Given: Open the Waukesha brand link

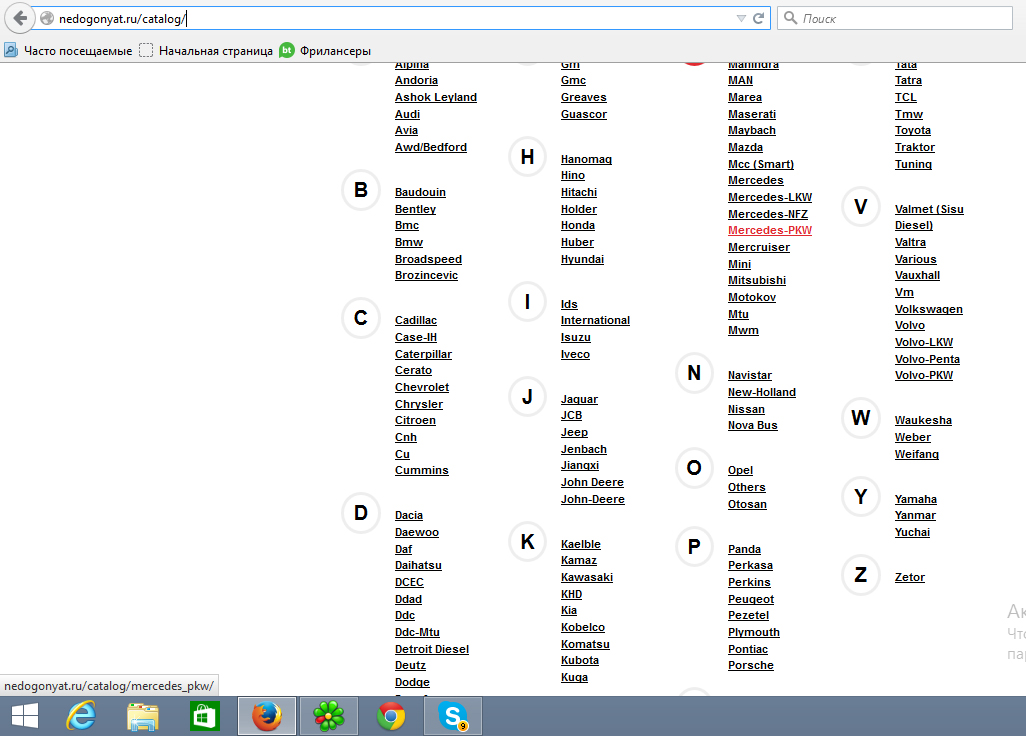Looking at the screenshot, I should (923, 420).
